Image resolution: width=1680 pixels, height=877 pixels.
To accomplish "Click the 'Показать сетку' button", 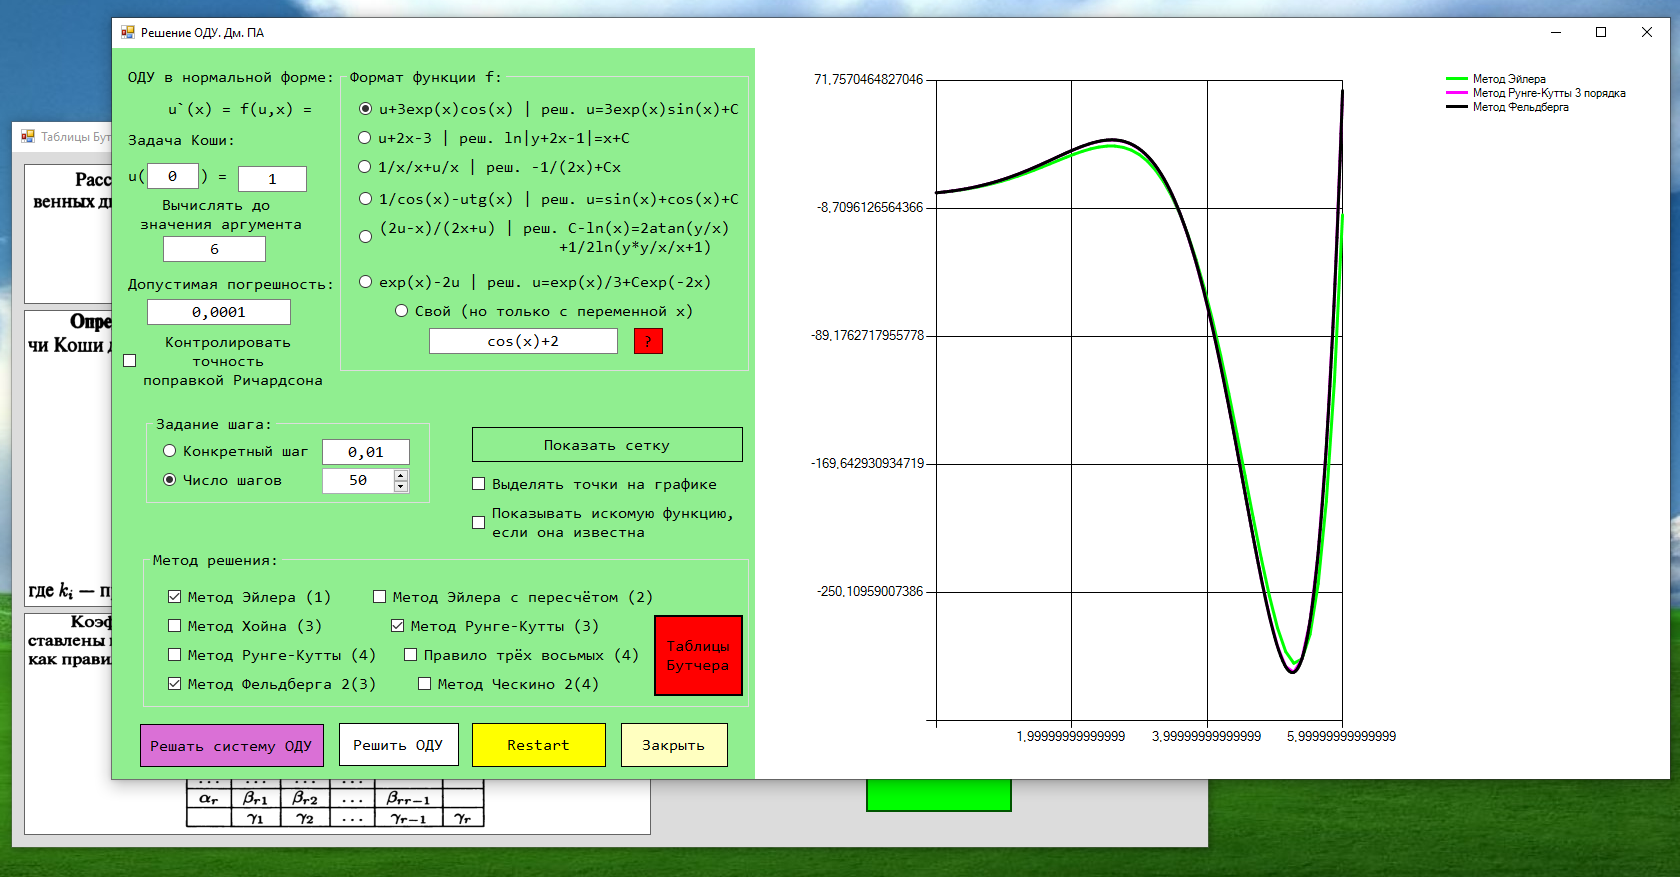I will click(x=607, y=445).
